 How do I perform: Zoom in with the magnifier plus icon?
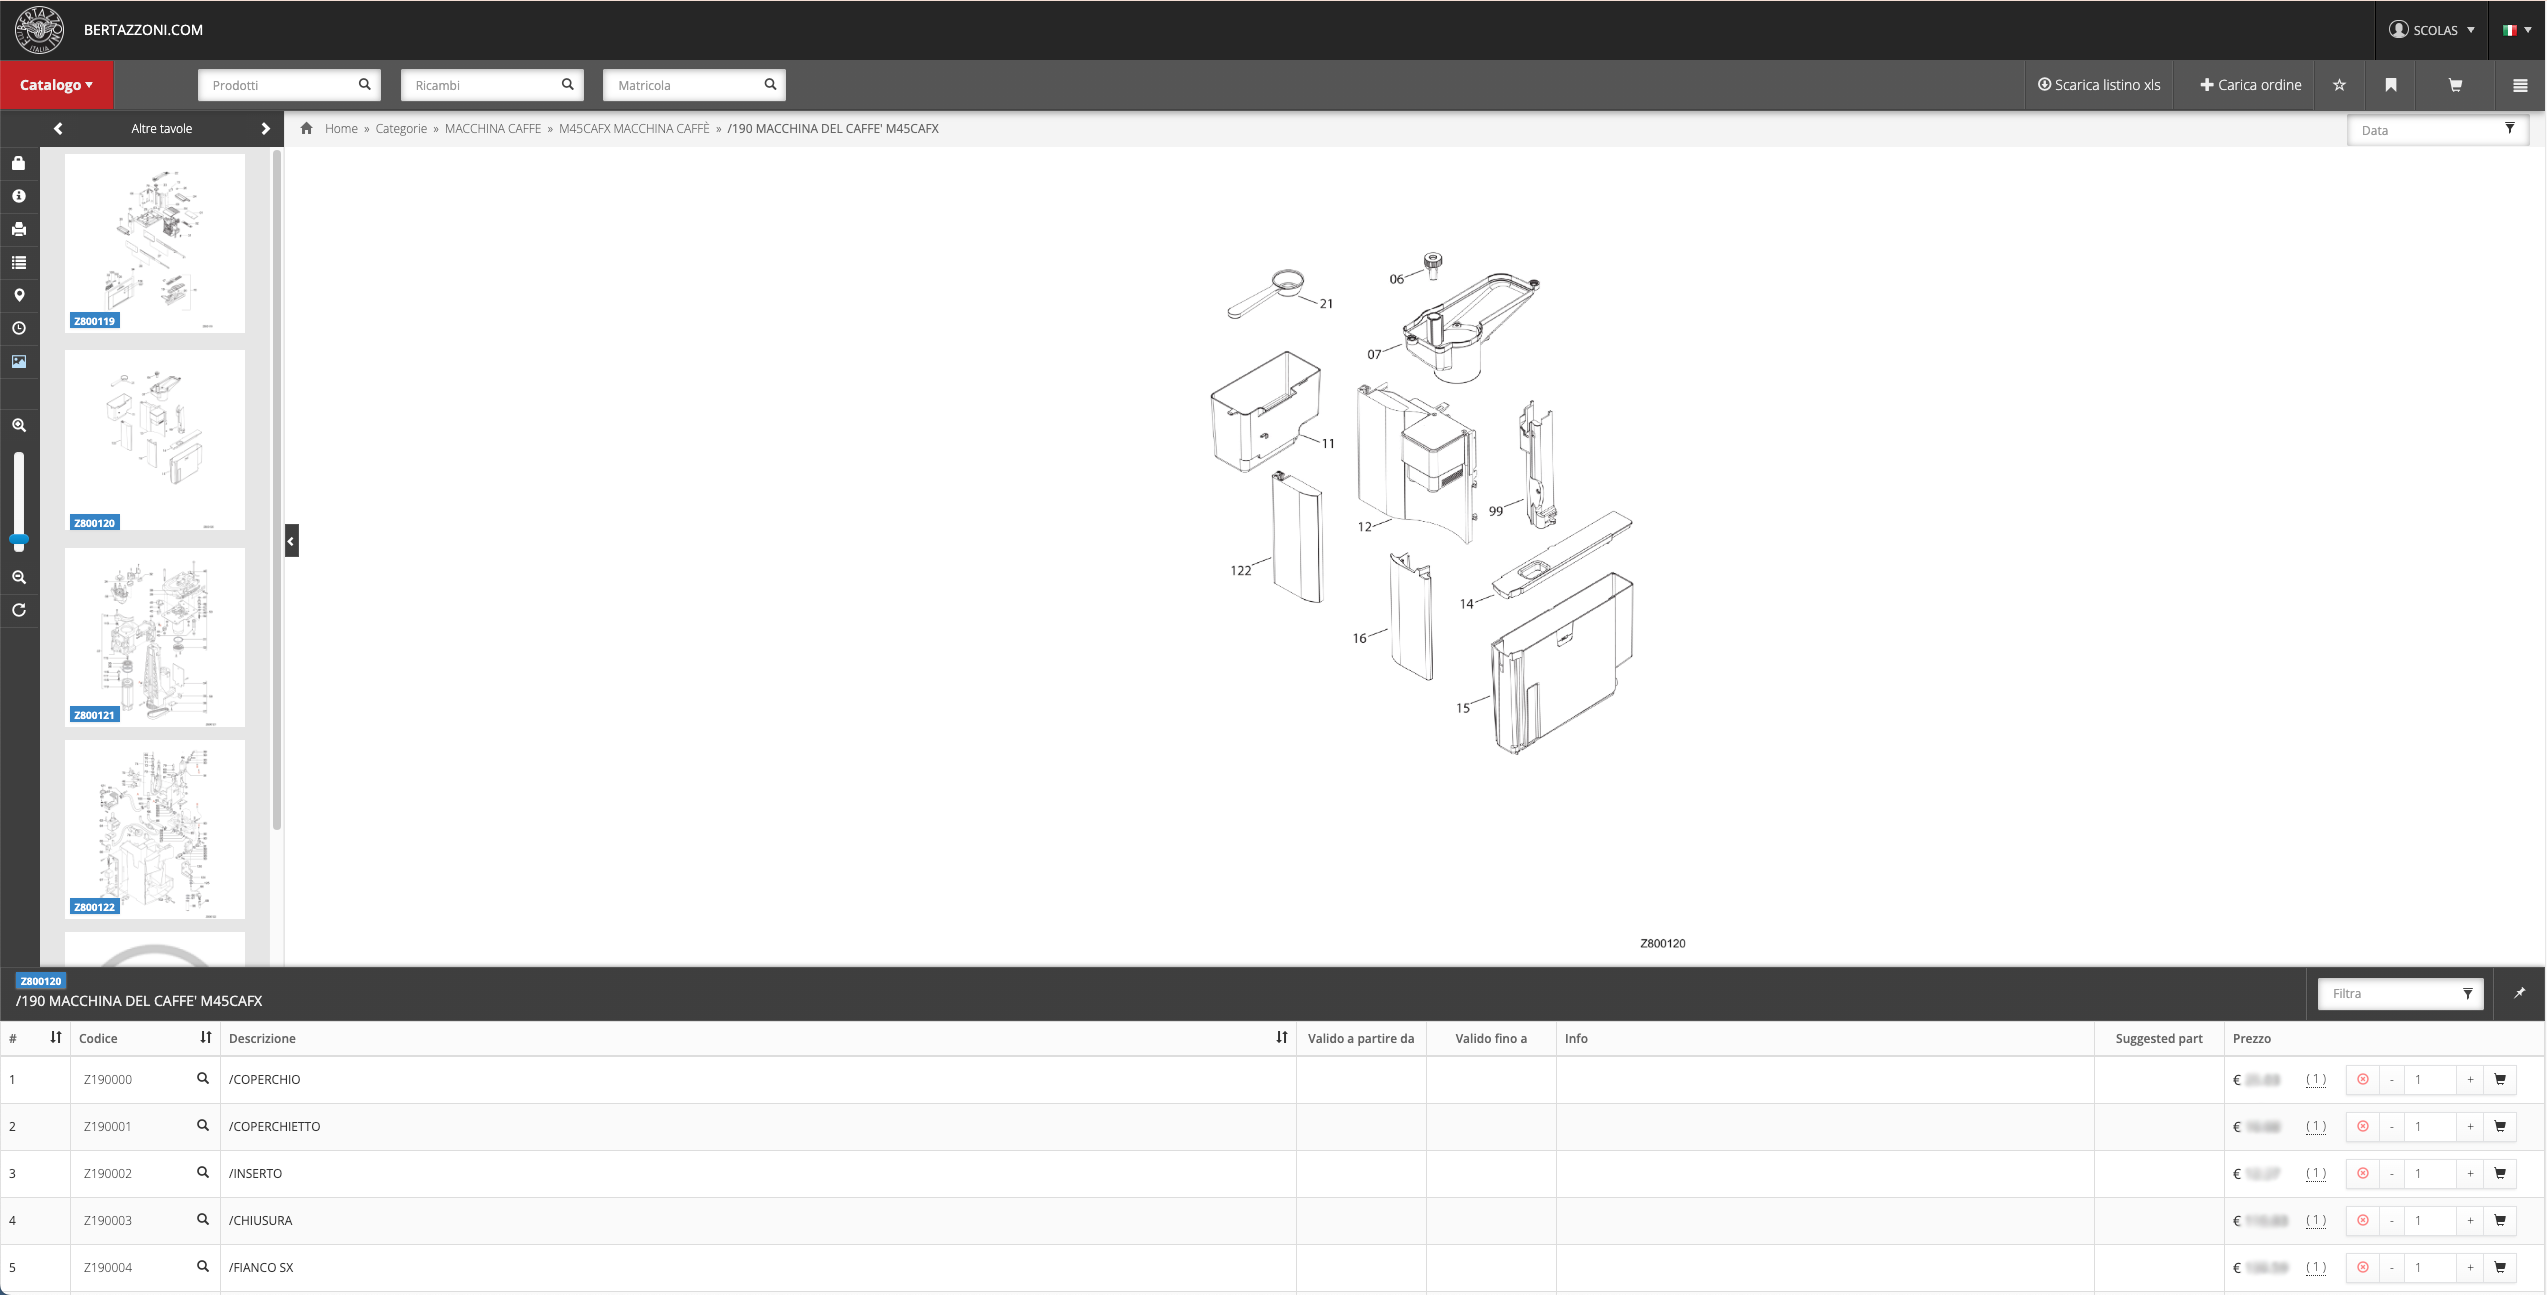point(19,425)
